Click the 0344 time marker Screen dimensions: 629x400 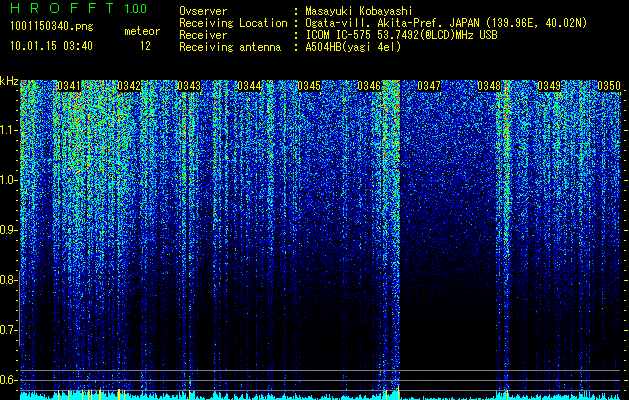click(249, 86)
